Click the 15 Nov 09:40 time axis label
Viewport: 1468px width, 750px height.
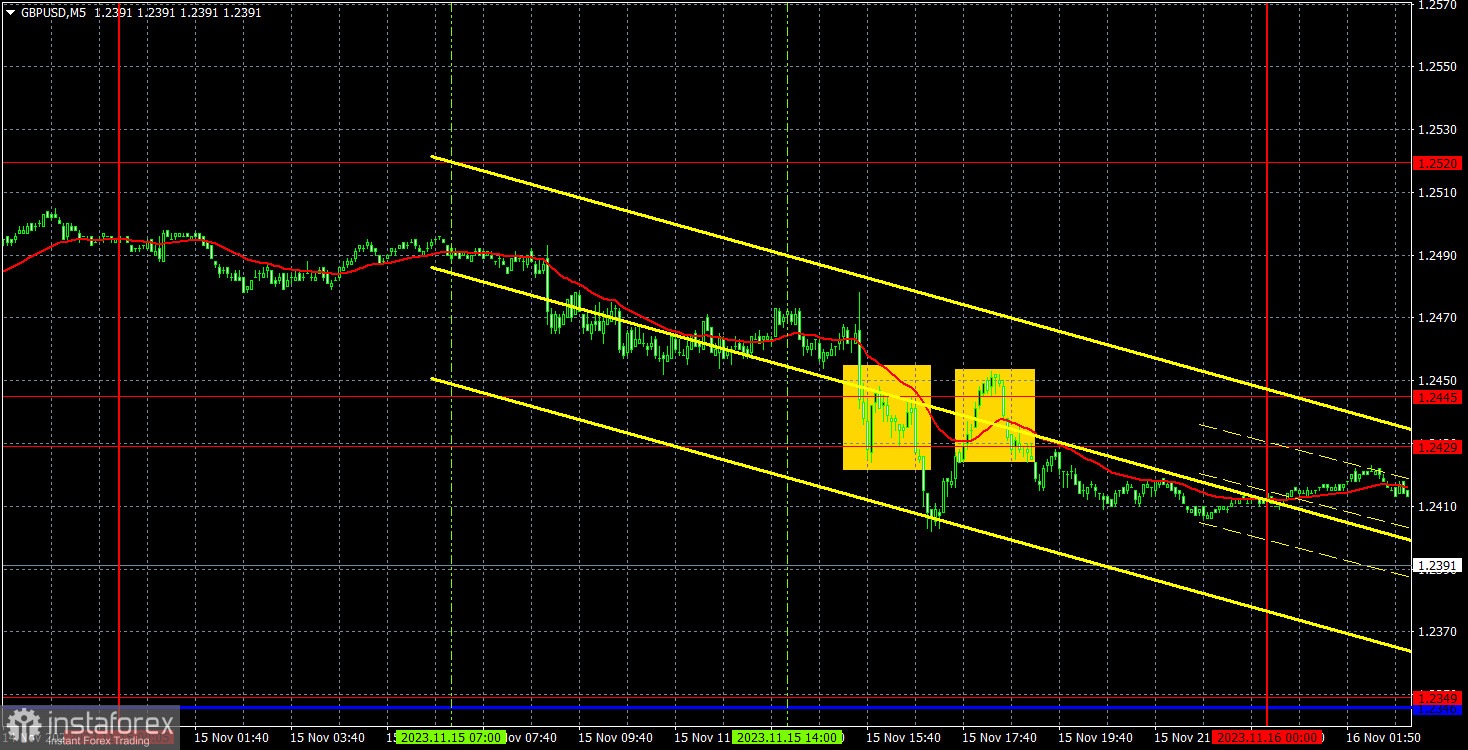[616, 738]
